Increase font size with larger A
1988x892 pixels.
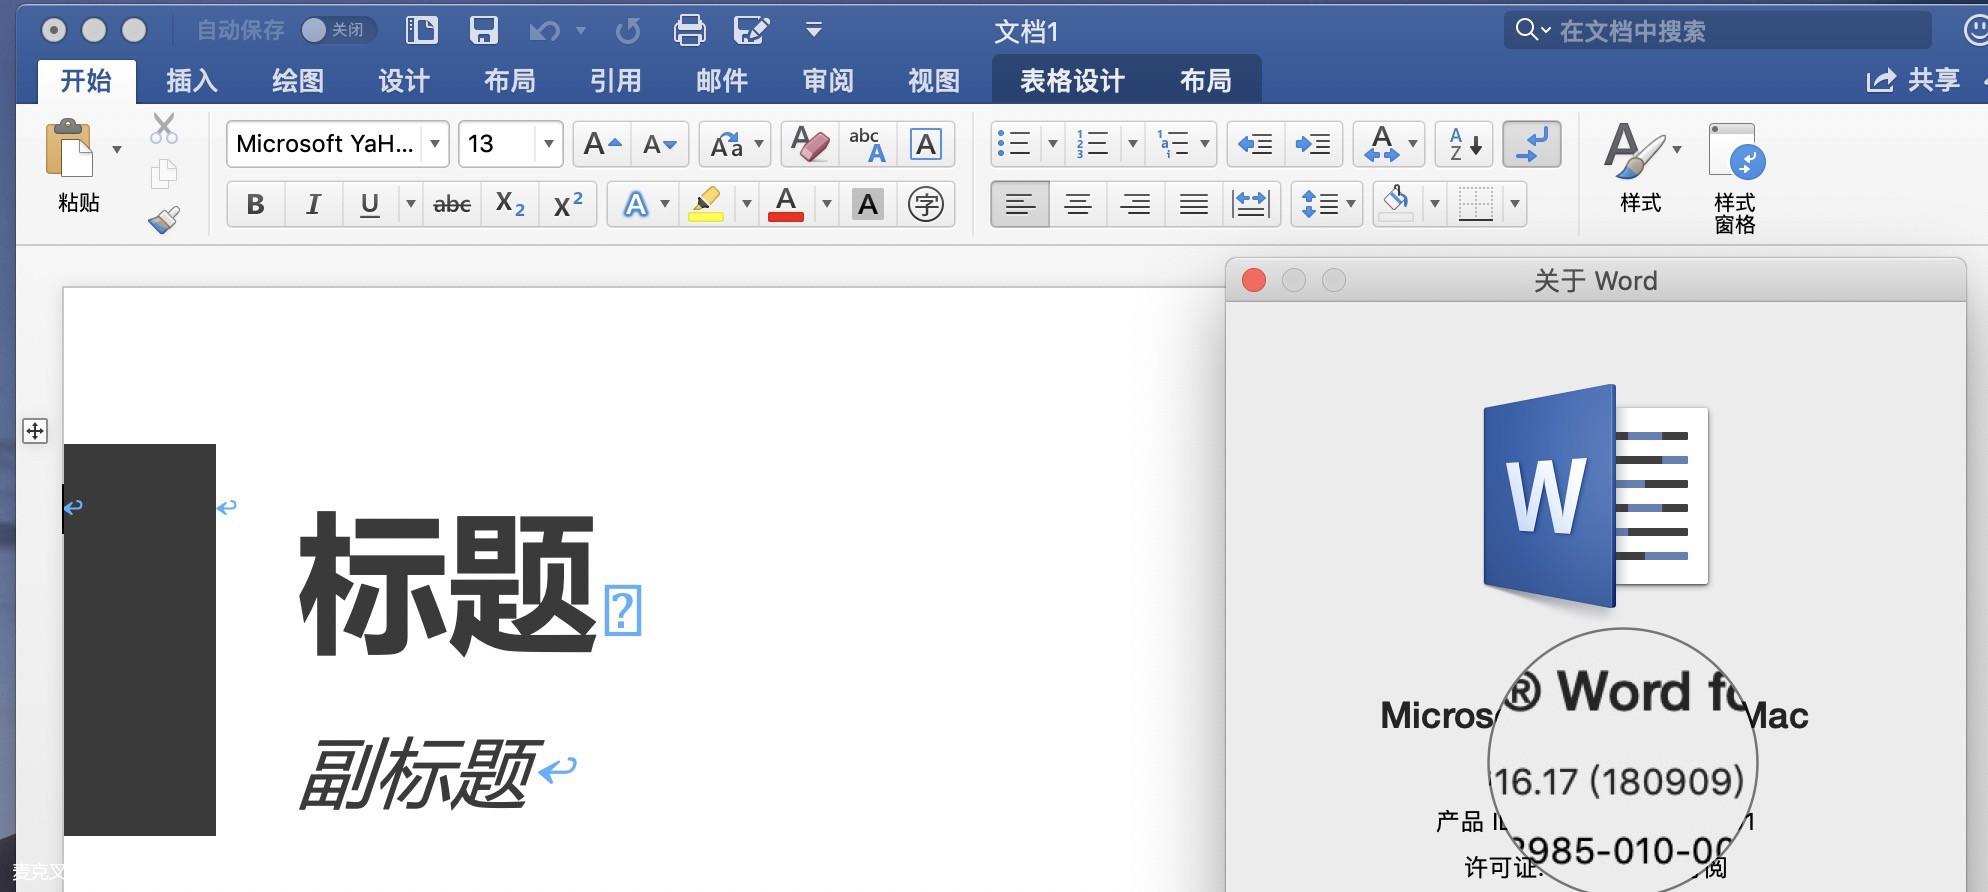[x=602, y=145]
